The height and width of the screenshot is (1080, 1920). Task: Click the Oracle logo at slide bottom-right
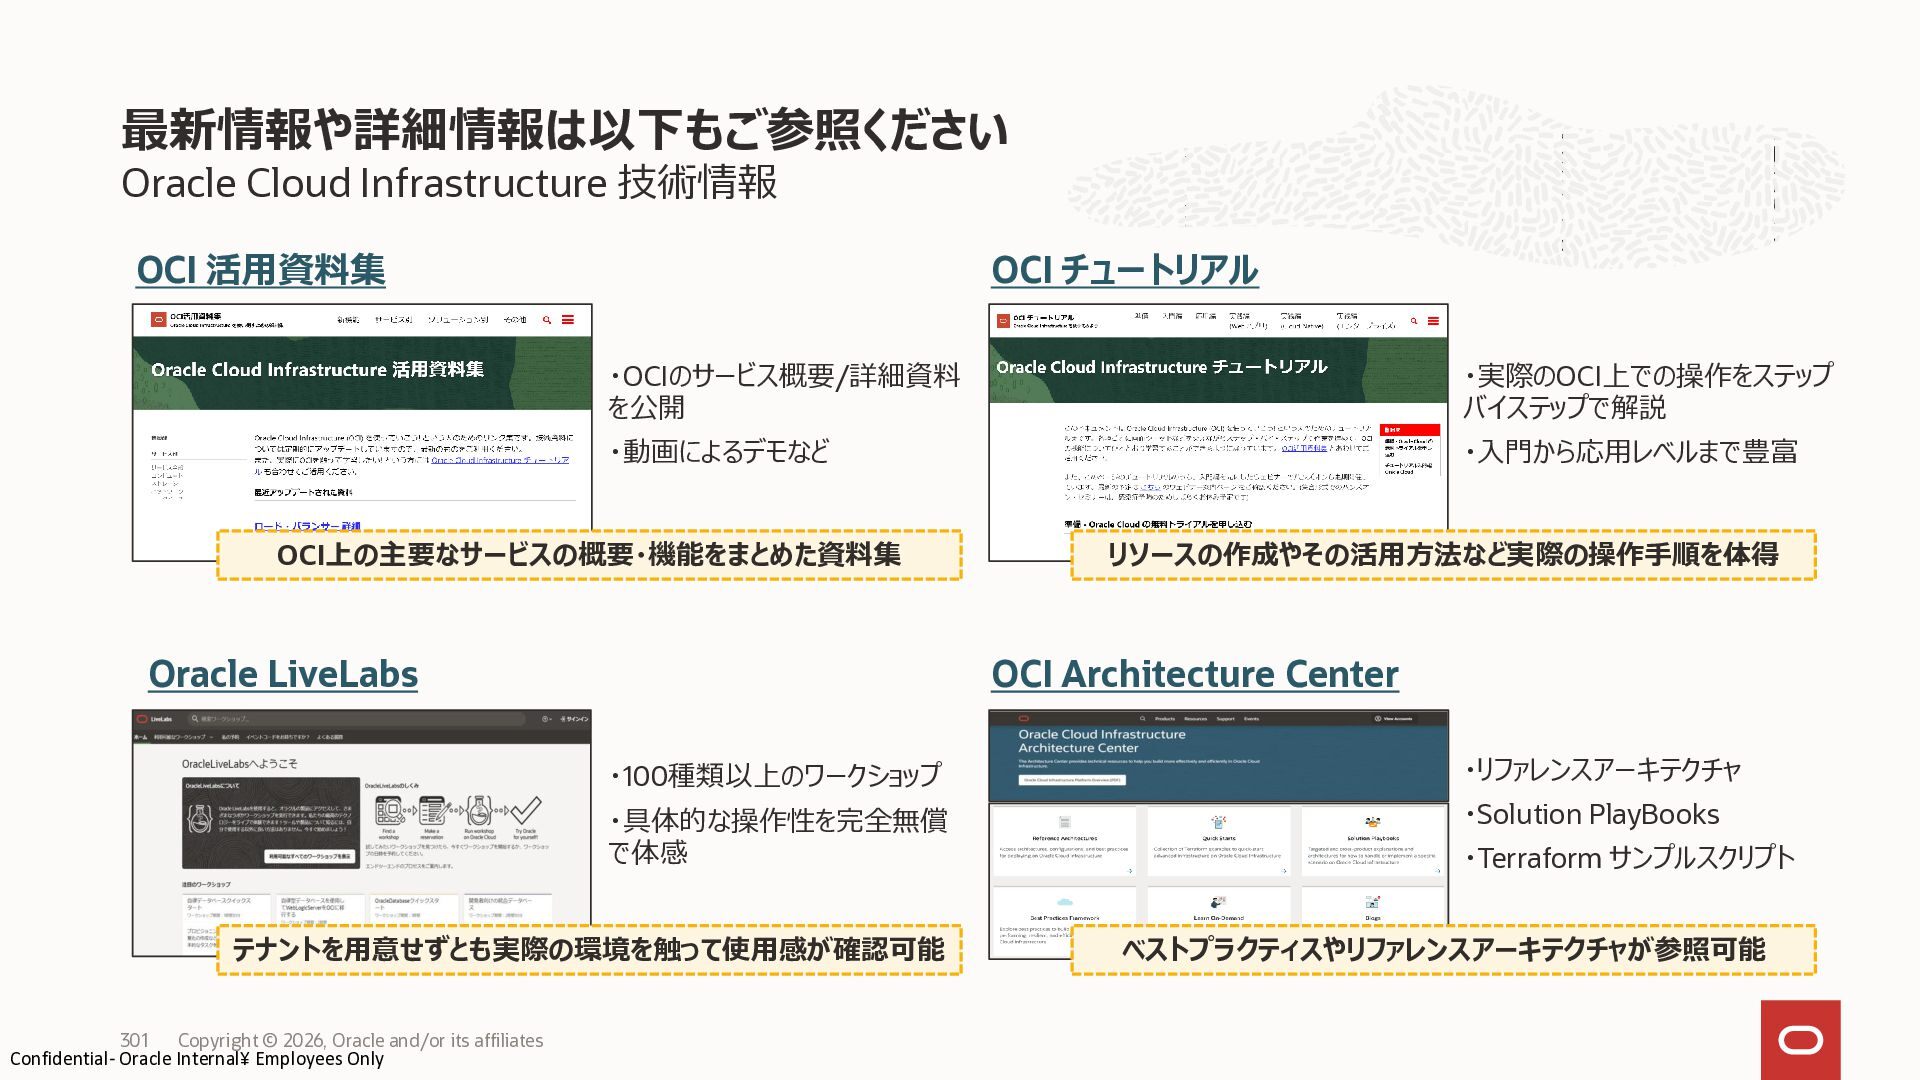tap(1800, 1040)
